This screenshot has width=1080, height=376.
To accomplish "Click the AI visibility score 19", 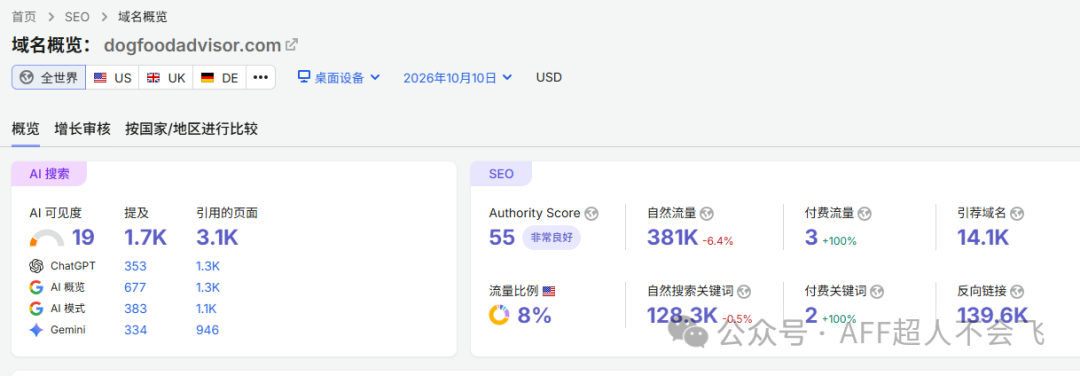I will [83, 238].
